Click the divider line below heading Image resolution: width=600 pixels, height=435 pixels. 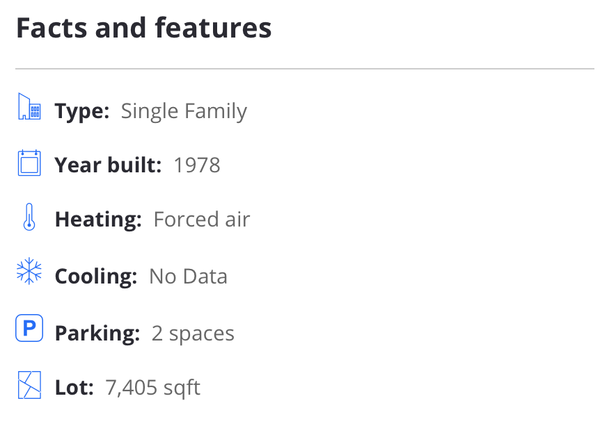click(x=305, y=69)
